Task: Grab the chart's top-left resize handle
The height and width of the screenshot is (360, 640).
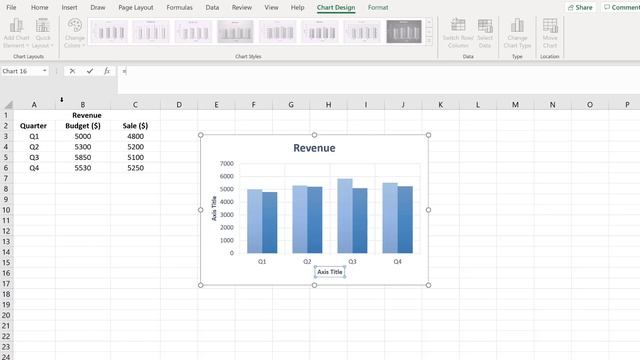Action: click(200, 135)
